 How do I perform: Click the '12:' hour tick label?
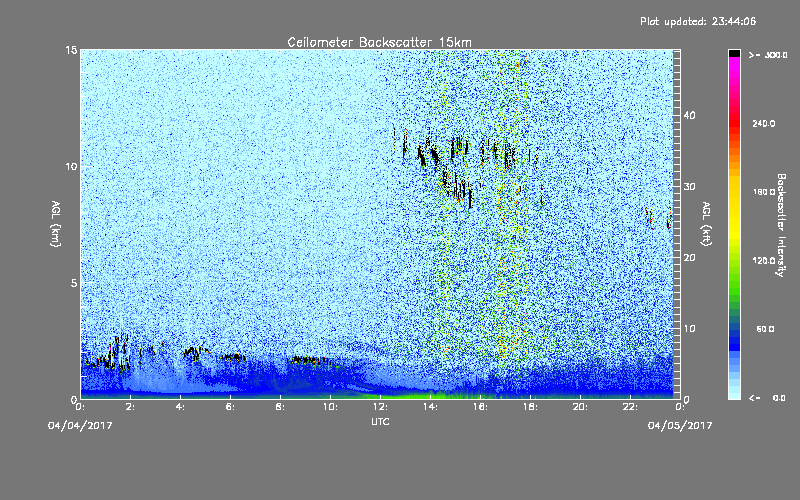point(381,407)
